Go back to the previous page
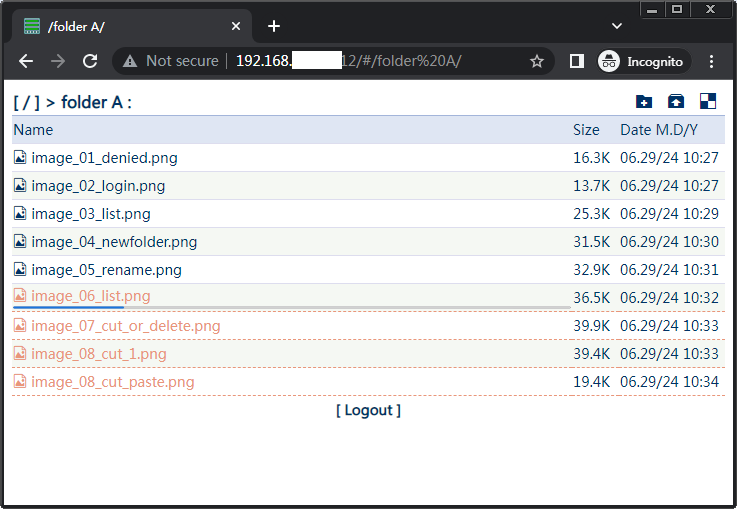The width and height of the screenshot is (737, 509). coord(26,61)
